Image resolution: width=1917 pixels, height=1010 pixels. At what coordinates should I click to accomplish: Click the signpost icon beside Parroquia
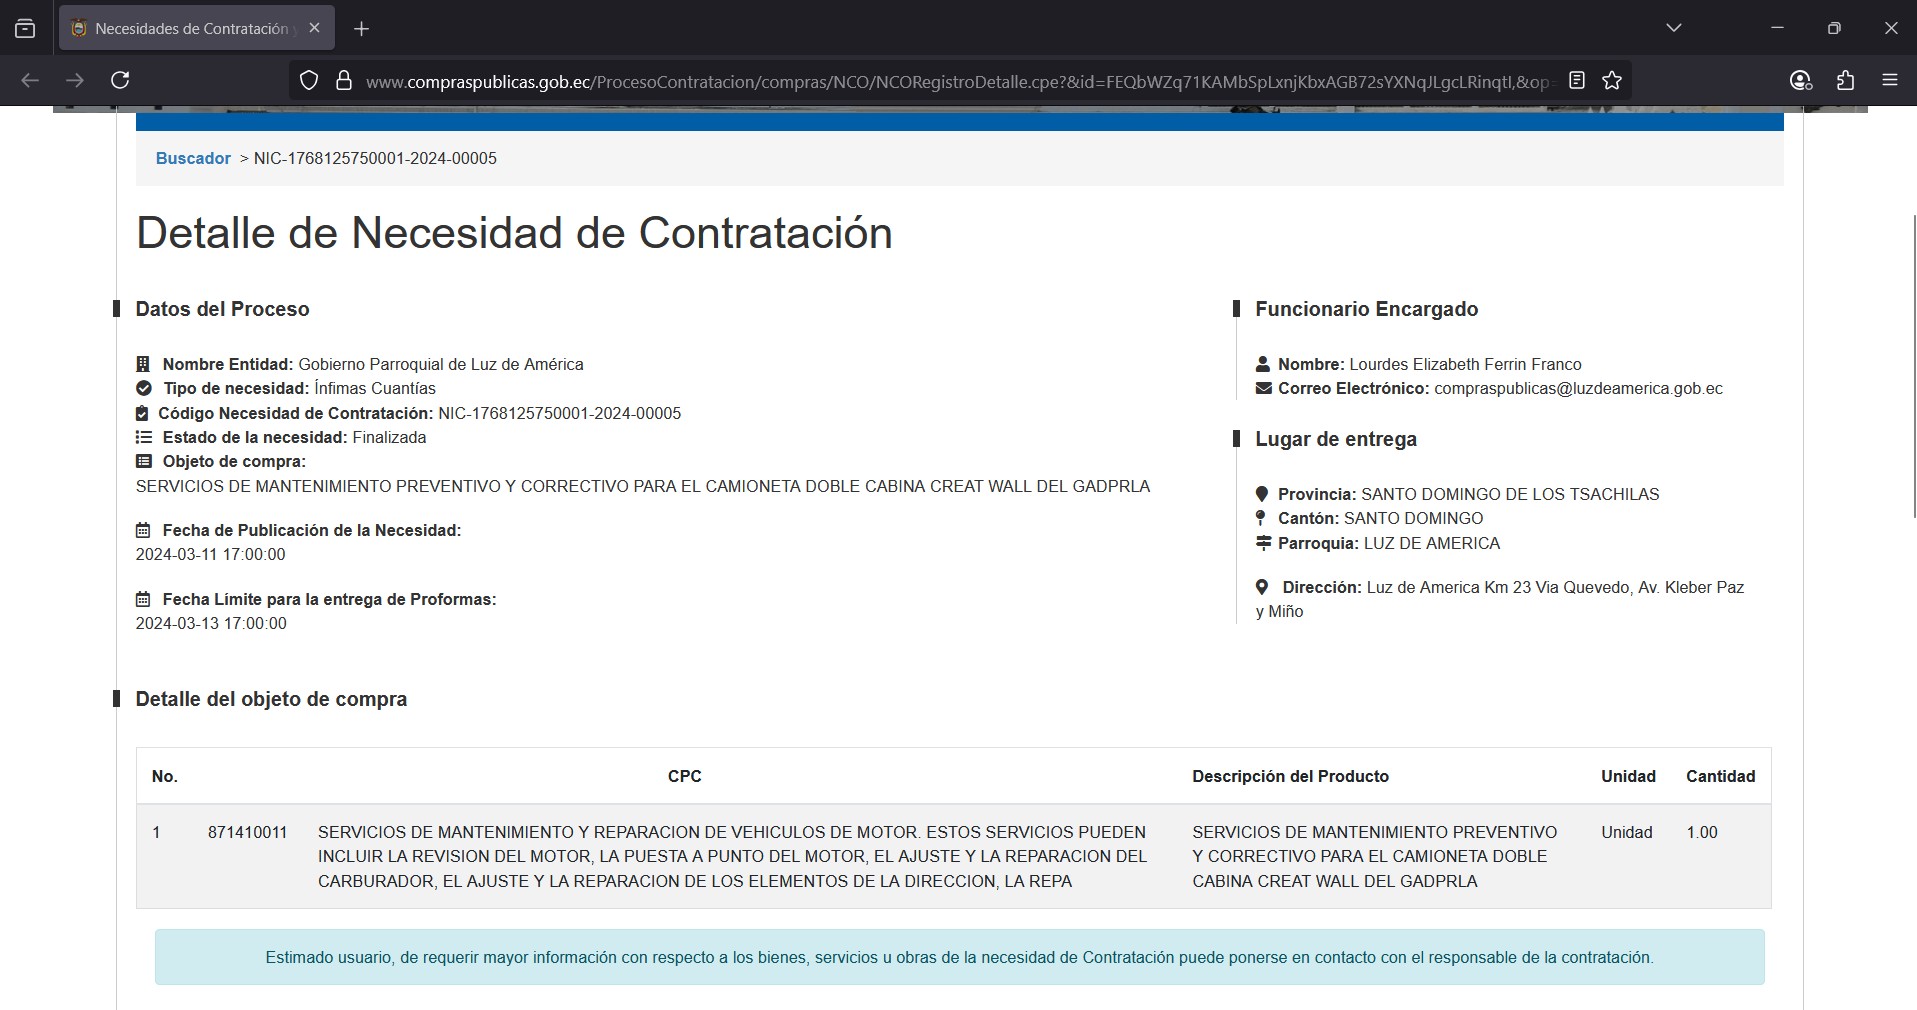coord(1264,543)
